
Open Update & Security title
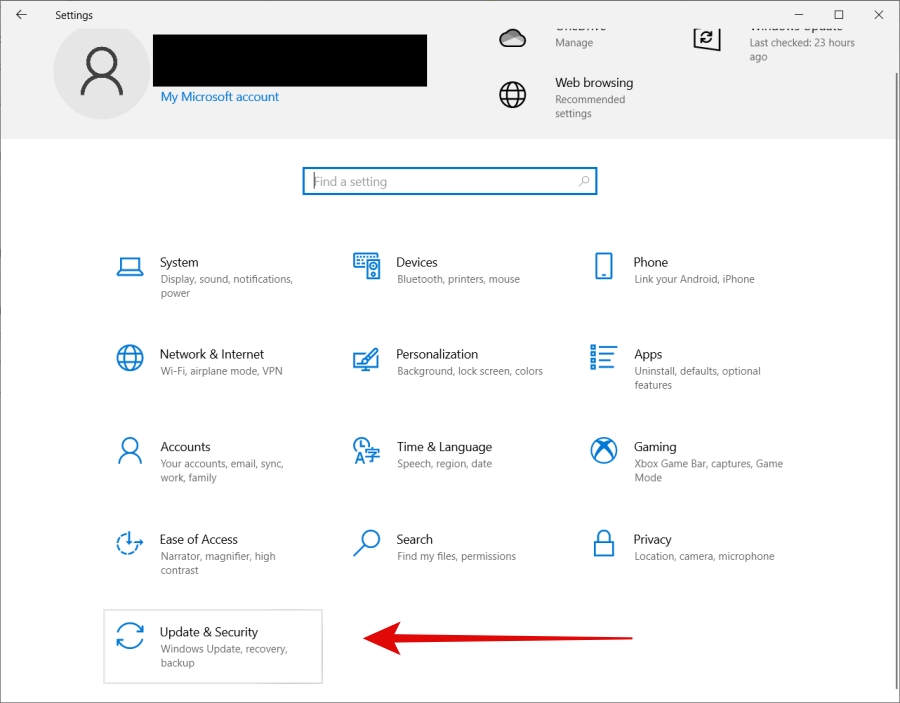pyautogui.click(x=209, y=632)
